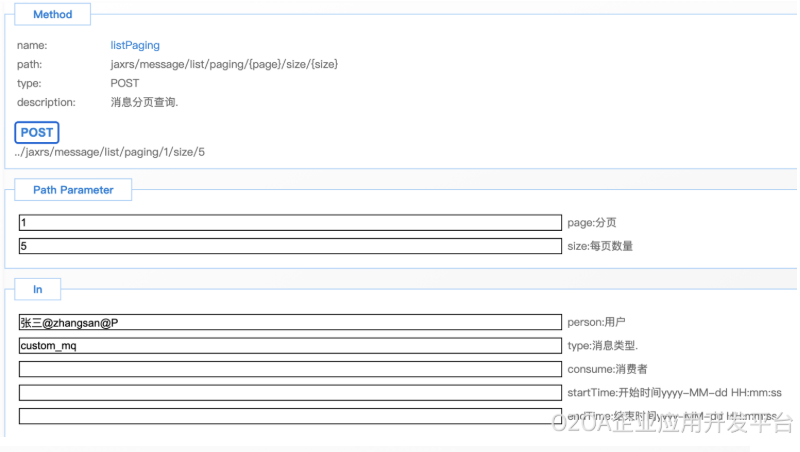The width and height of the screenshot is (800, 452).
Task: Click the type:消息类型 field label
Action: pos(603,345)
